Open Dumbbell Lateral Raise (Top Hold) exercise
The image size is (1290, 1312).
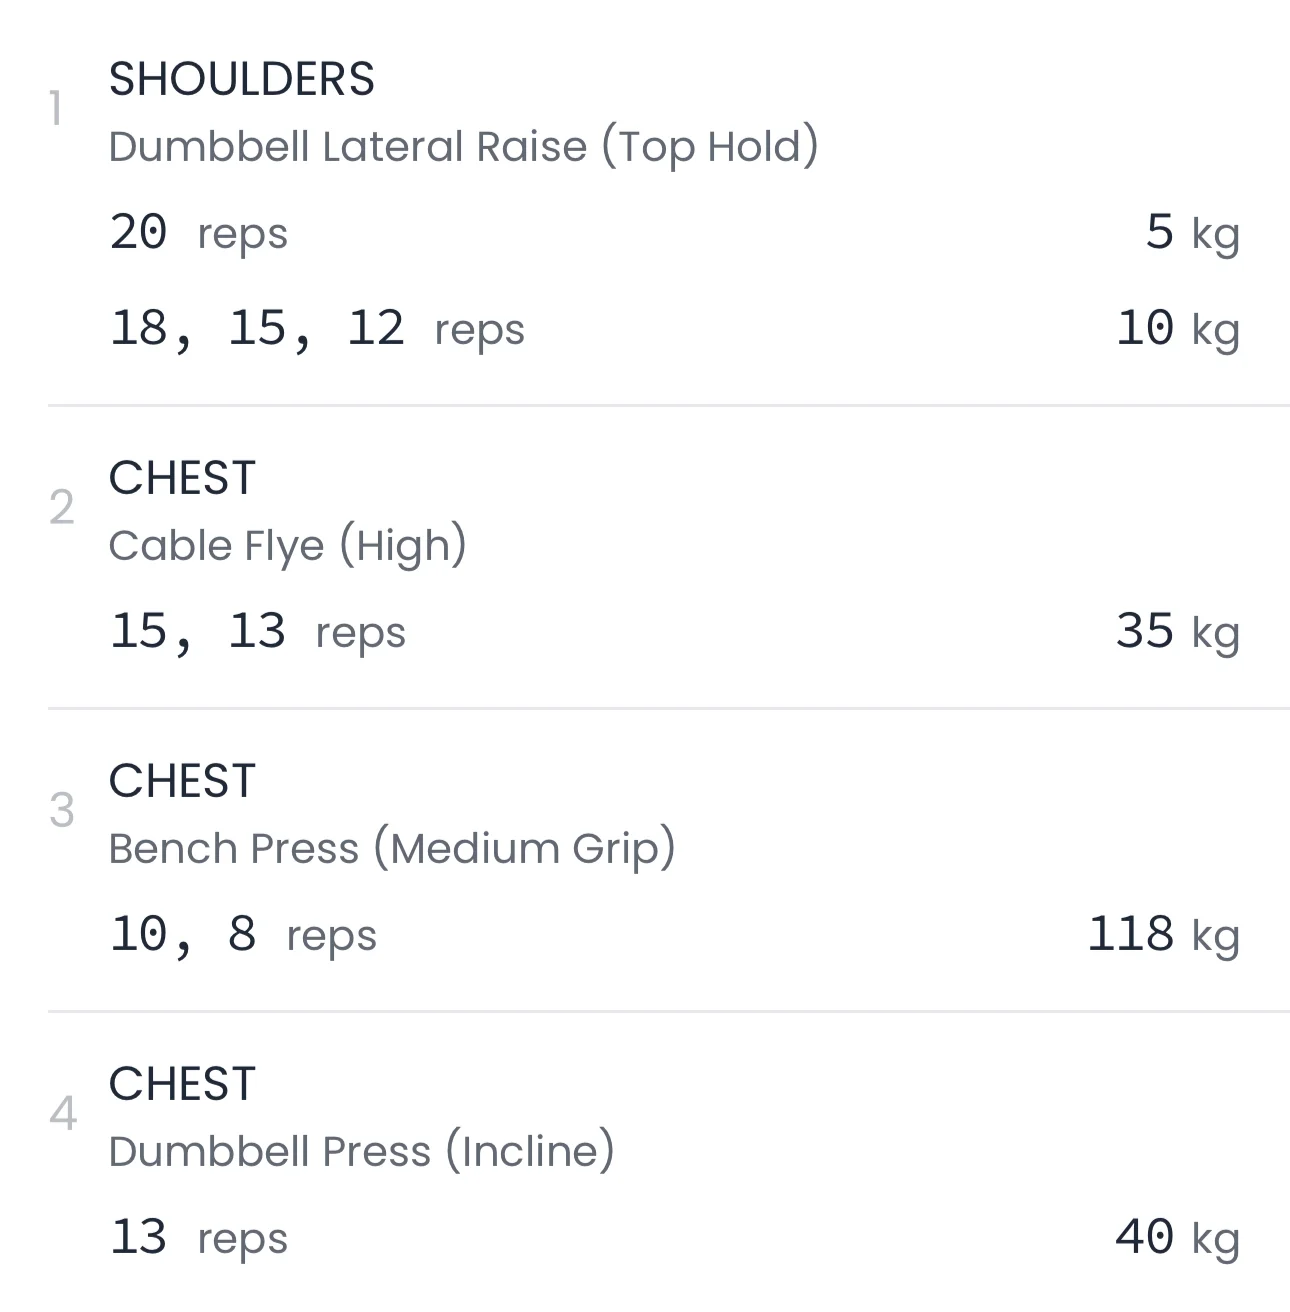463,147
